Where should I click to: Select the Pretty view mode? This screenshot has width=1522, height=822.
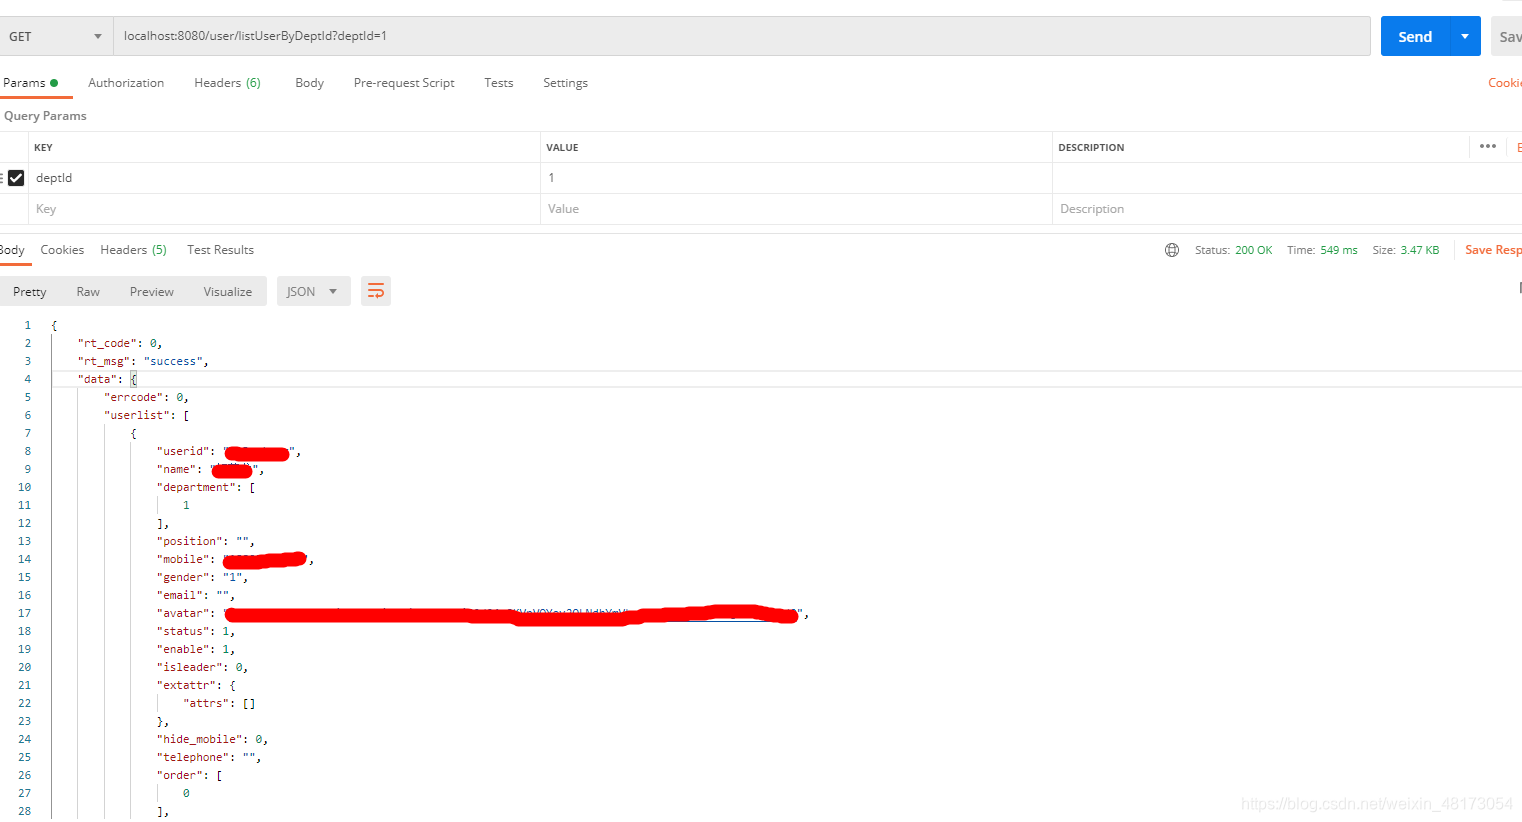click(30, 292)
